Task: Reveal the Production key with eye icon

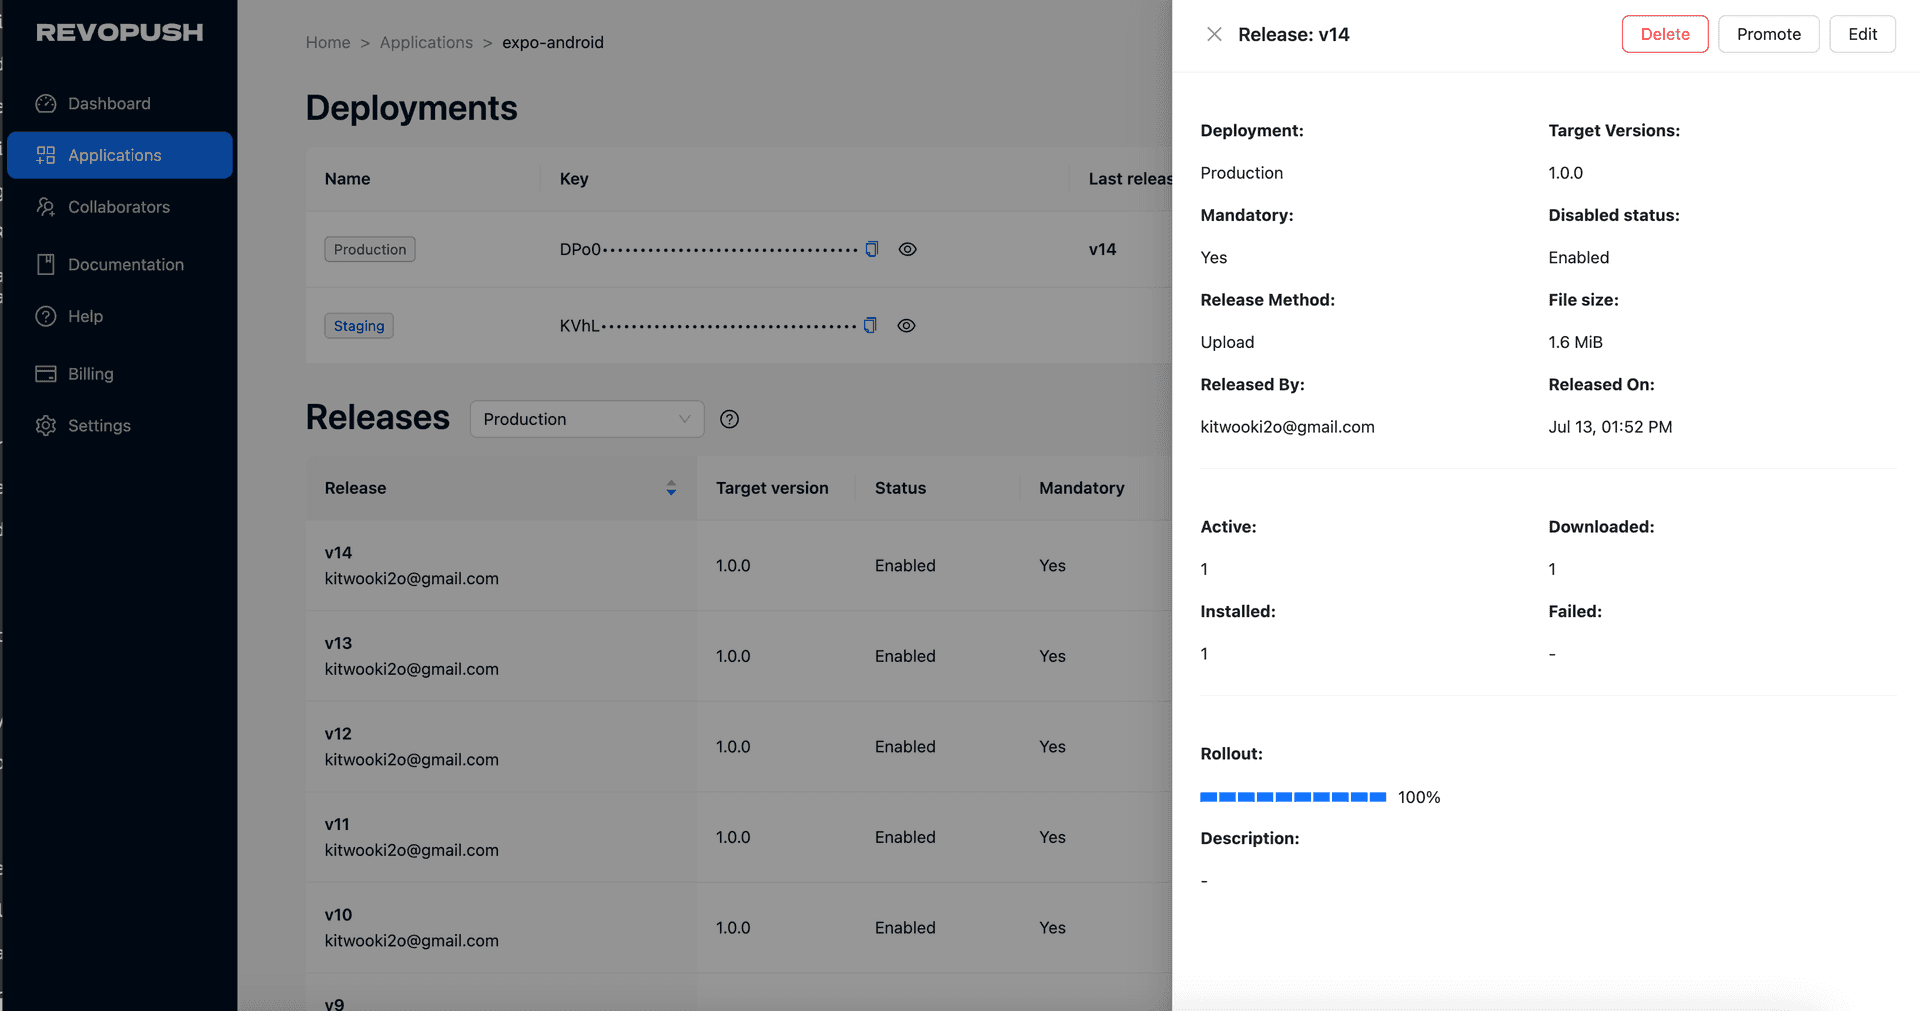Action: [907, 250]
